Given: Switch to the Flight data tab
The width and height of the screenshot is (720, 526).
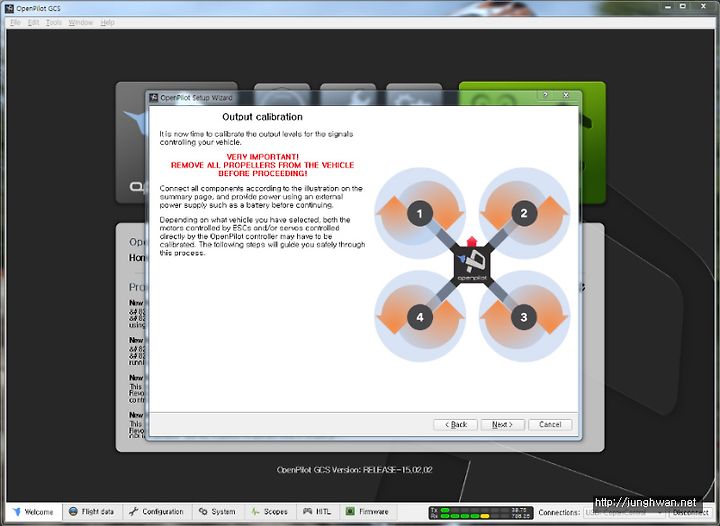Looking at the screenshot, I should pos(91,511).
